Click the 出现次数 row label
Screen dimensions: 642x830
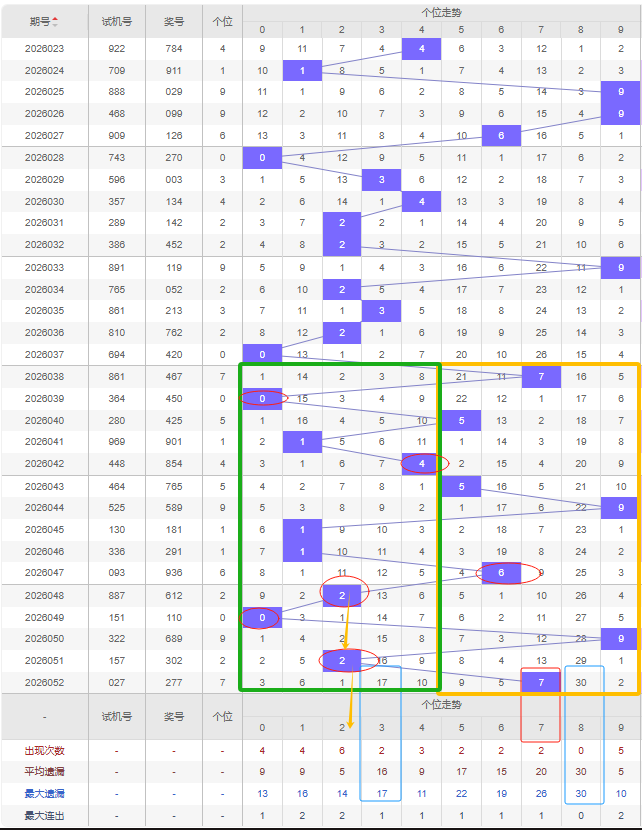[x=44, y=750]
